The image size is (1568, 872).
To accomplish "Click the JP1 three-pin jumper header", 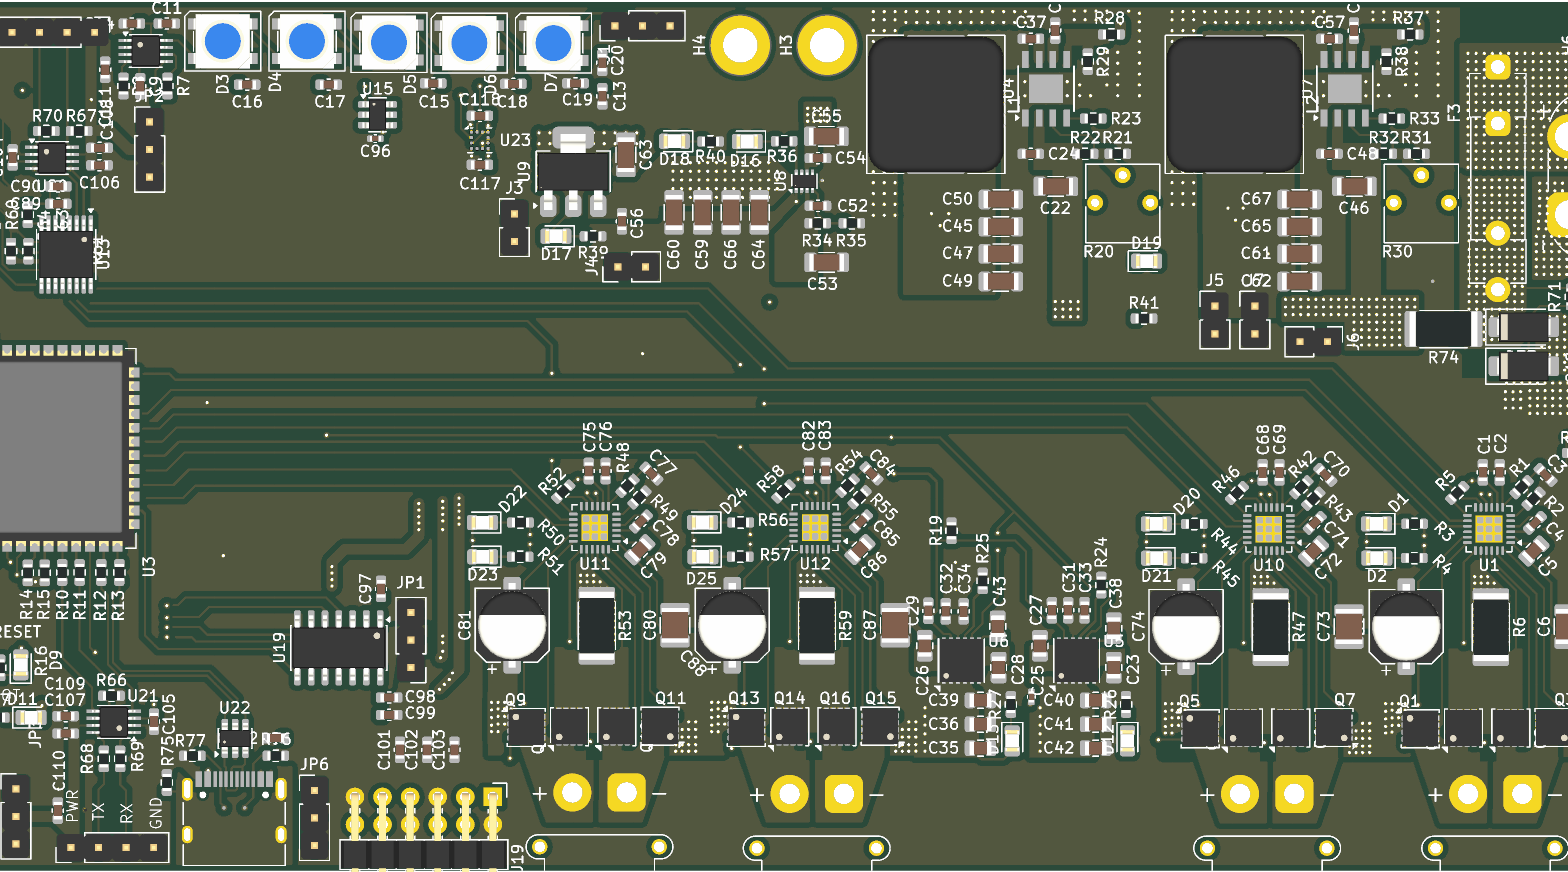I will click(410, 639).
